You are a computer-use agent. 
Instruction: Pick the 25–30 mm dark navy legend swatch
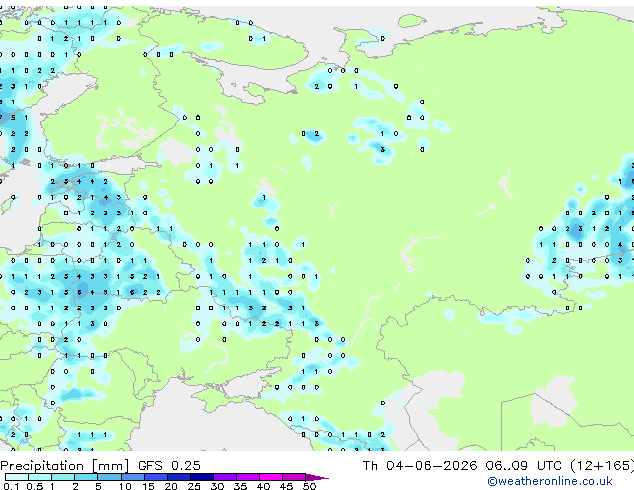[x=202, y=477]
